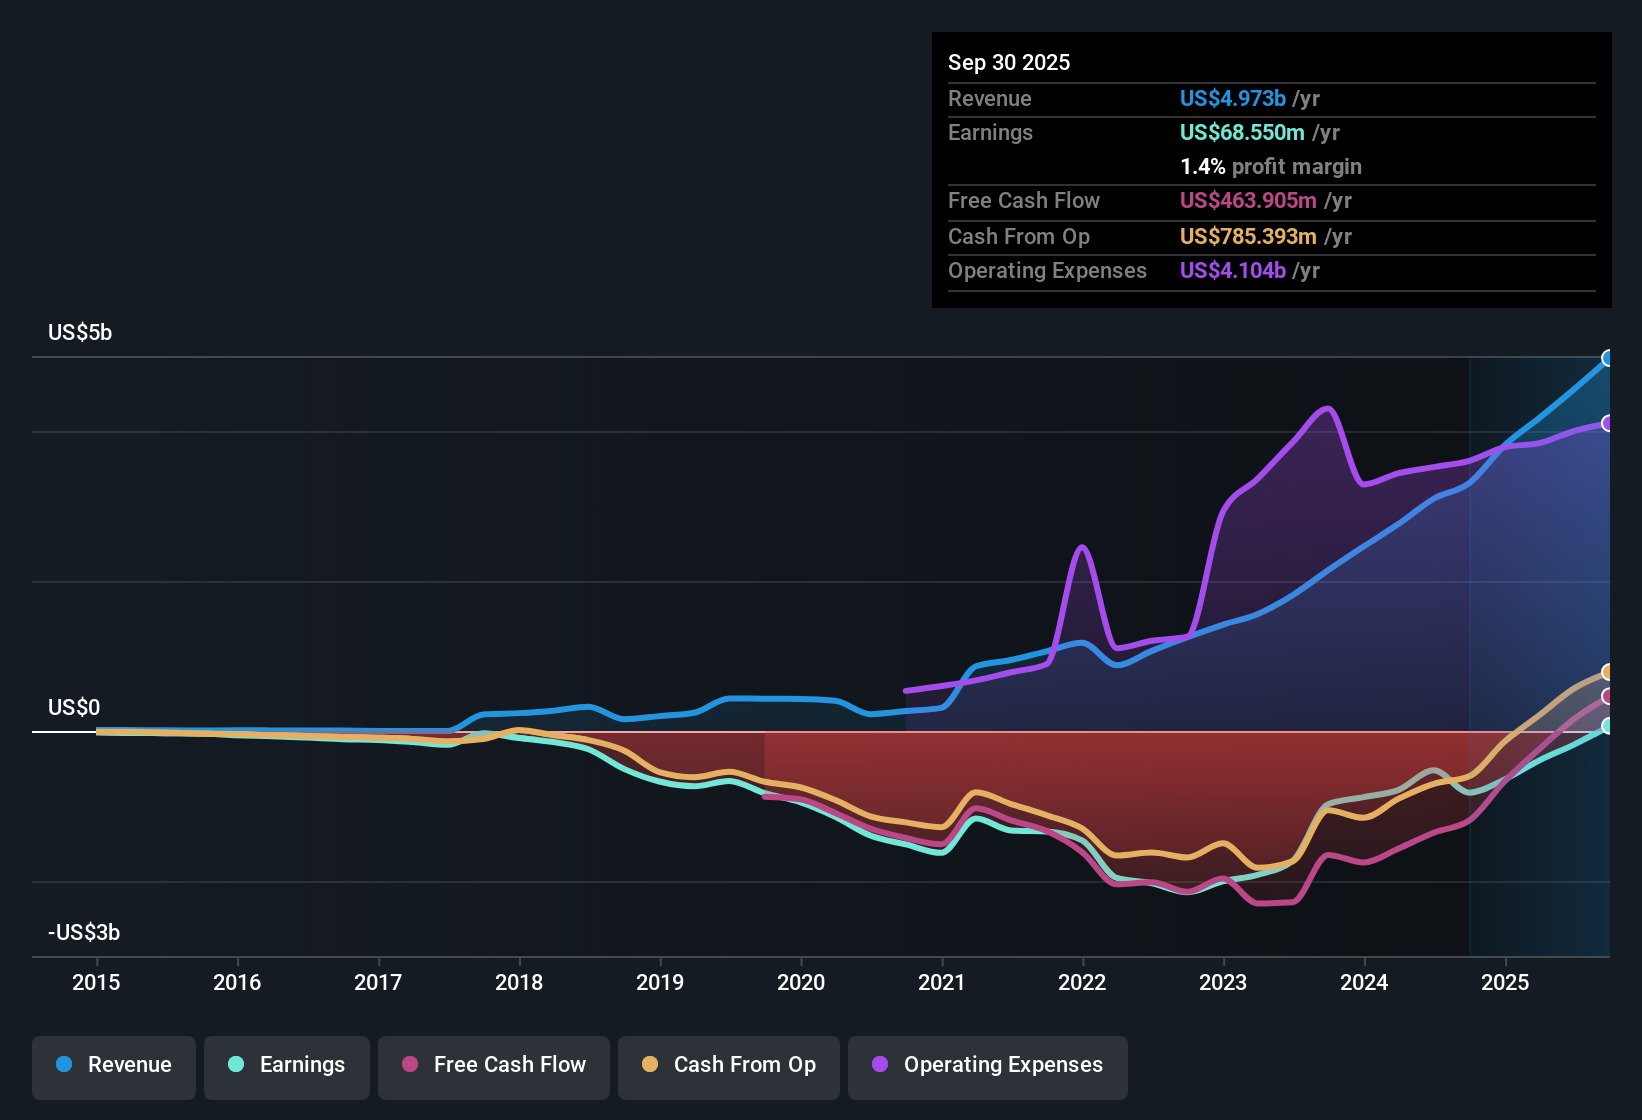Click the US$68.550m earnings value
Viewport: 1642px width, 1120px height.
pyautogui.click(x=1242, y=132)
